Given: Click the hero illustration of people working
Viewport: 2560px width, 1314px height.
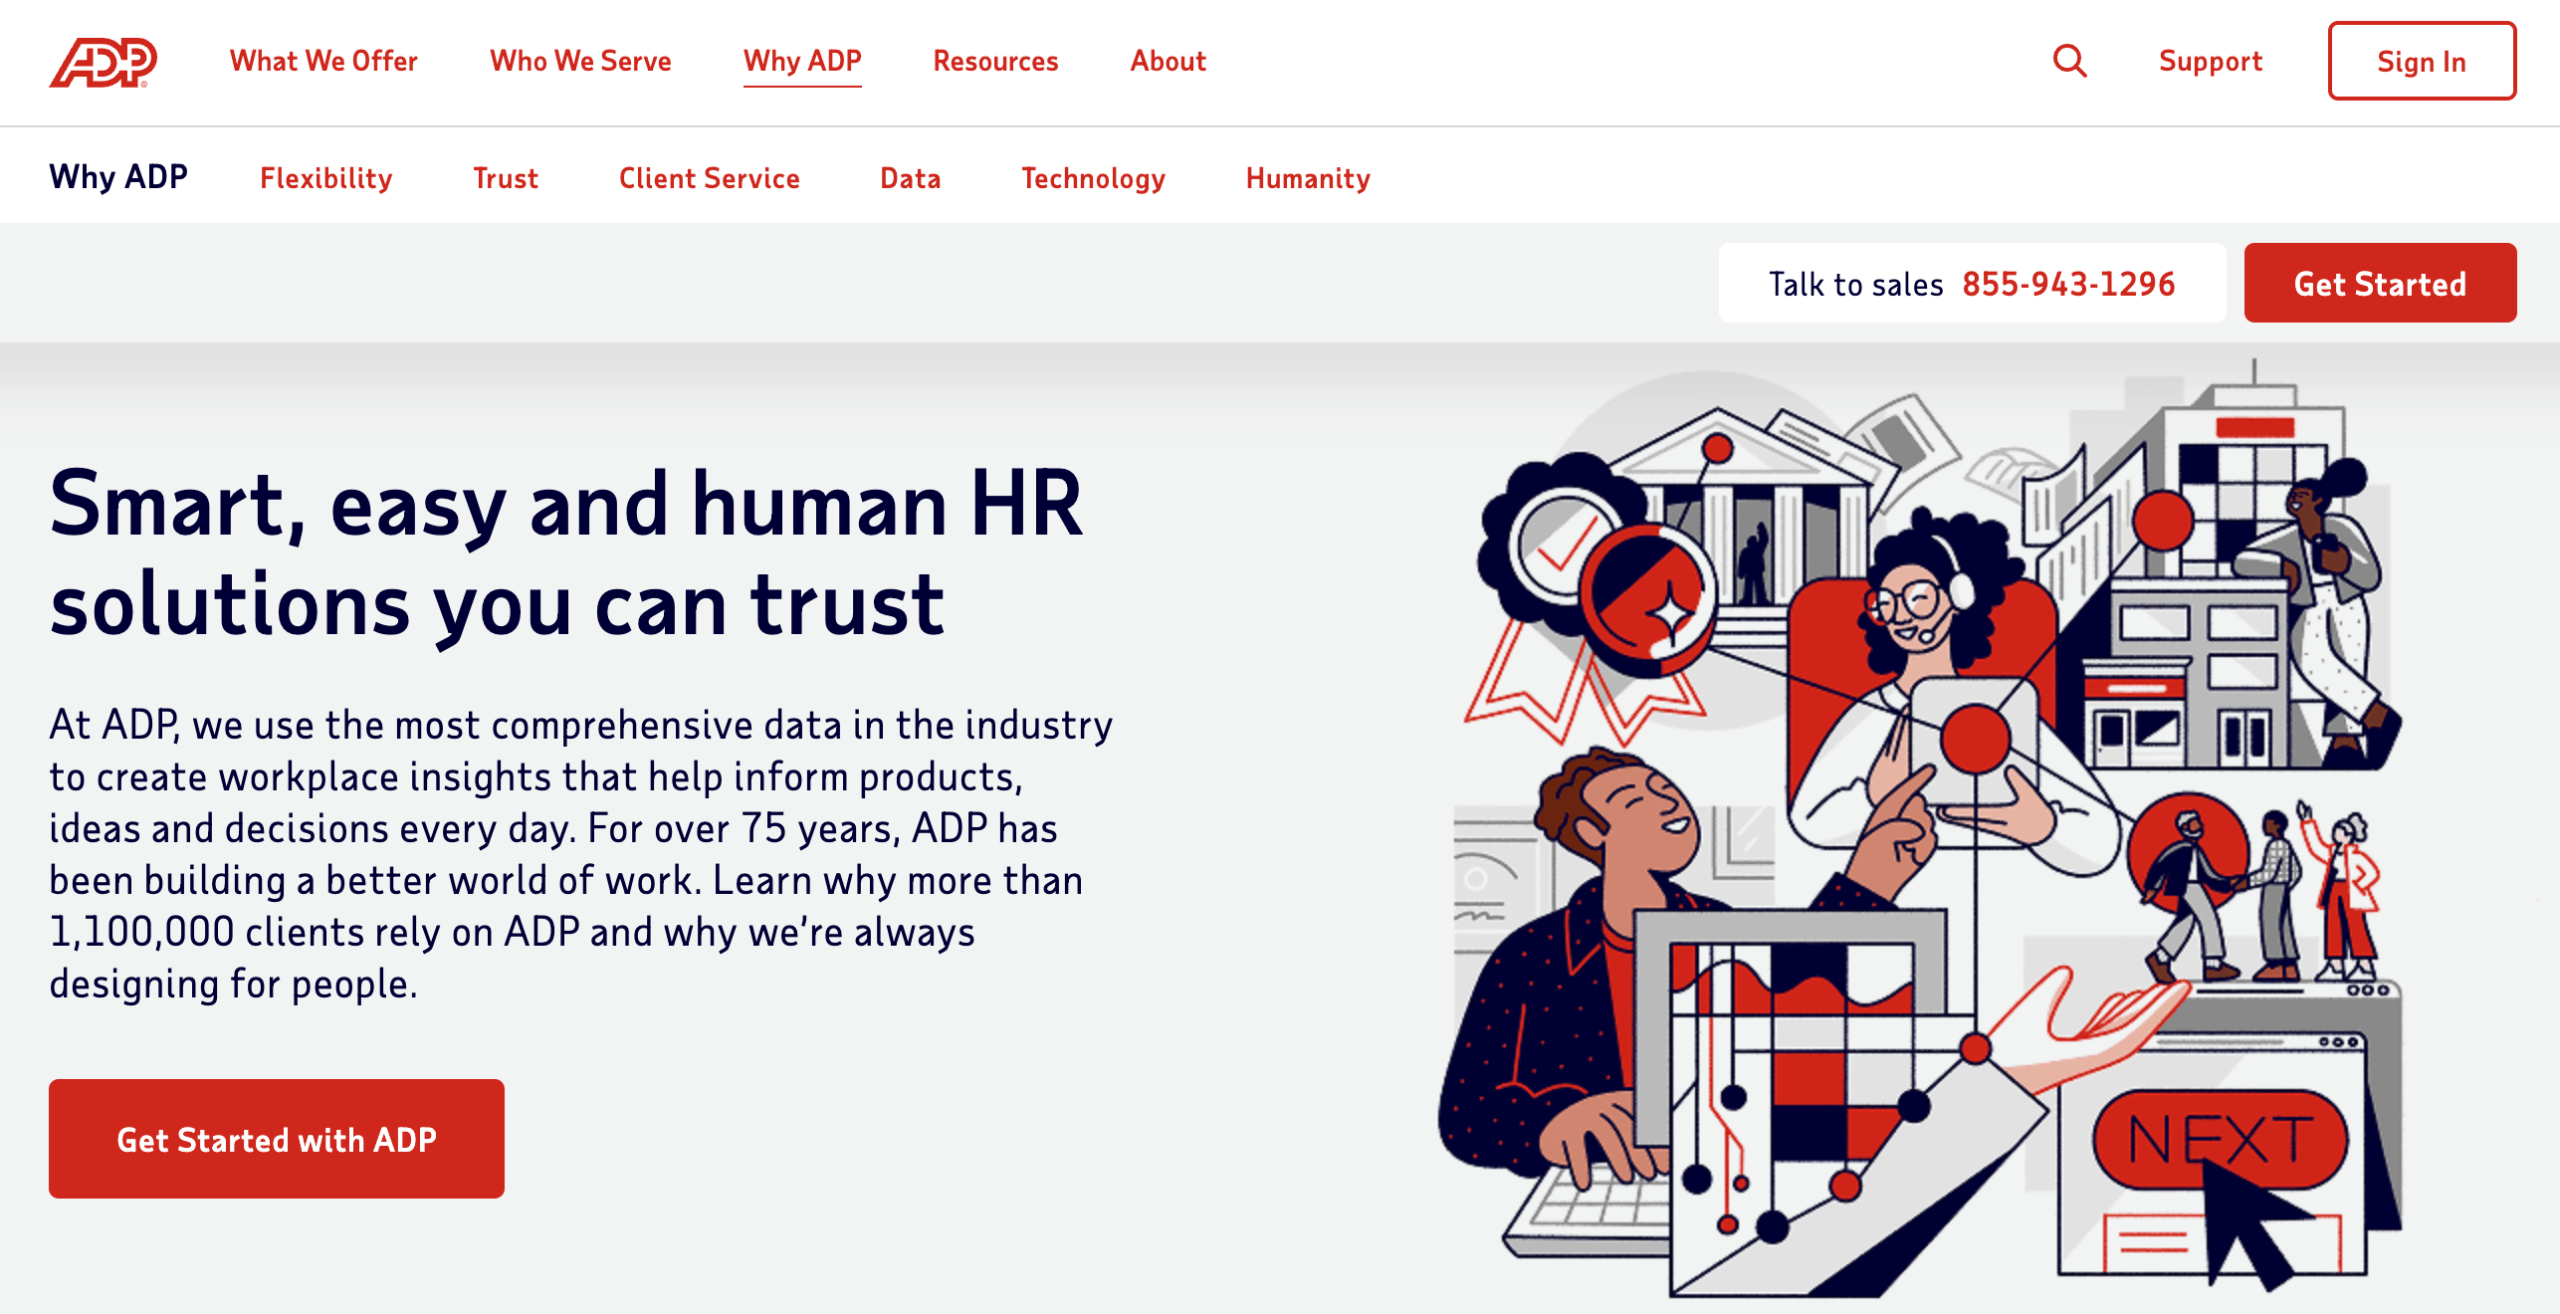Looking at the screenshot, I should [x=1920, y=830].
